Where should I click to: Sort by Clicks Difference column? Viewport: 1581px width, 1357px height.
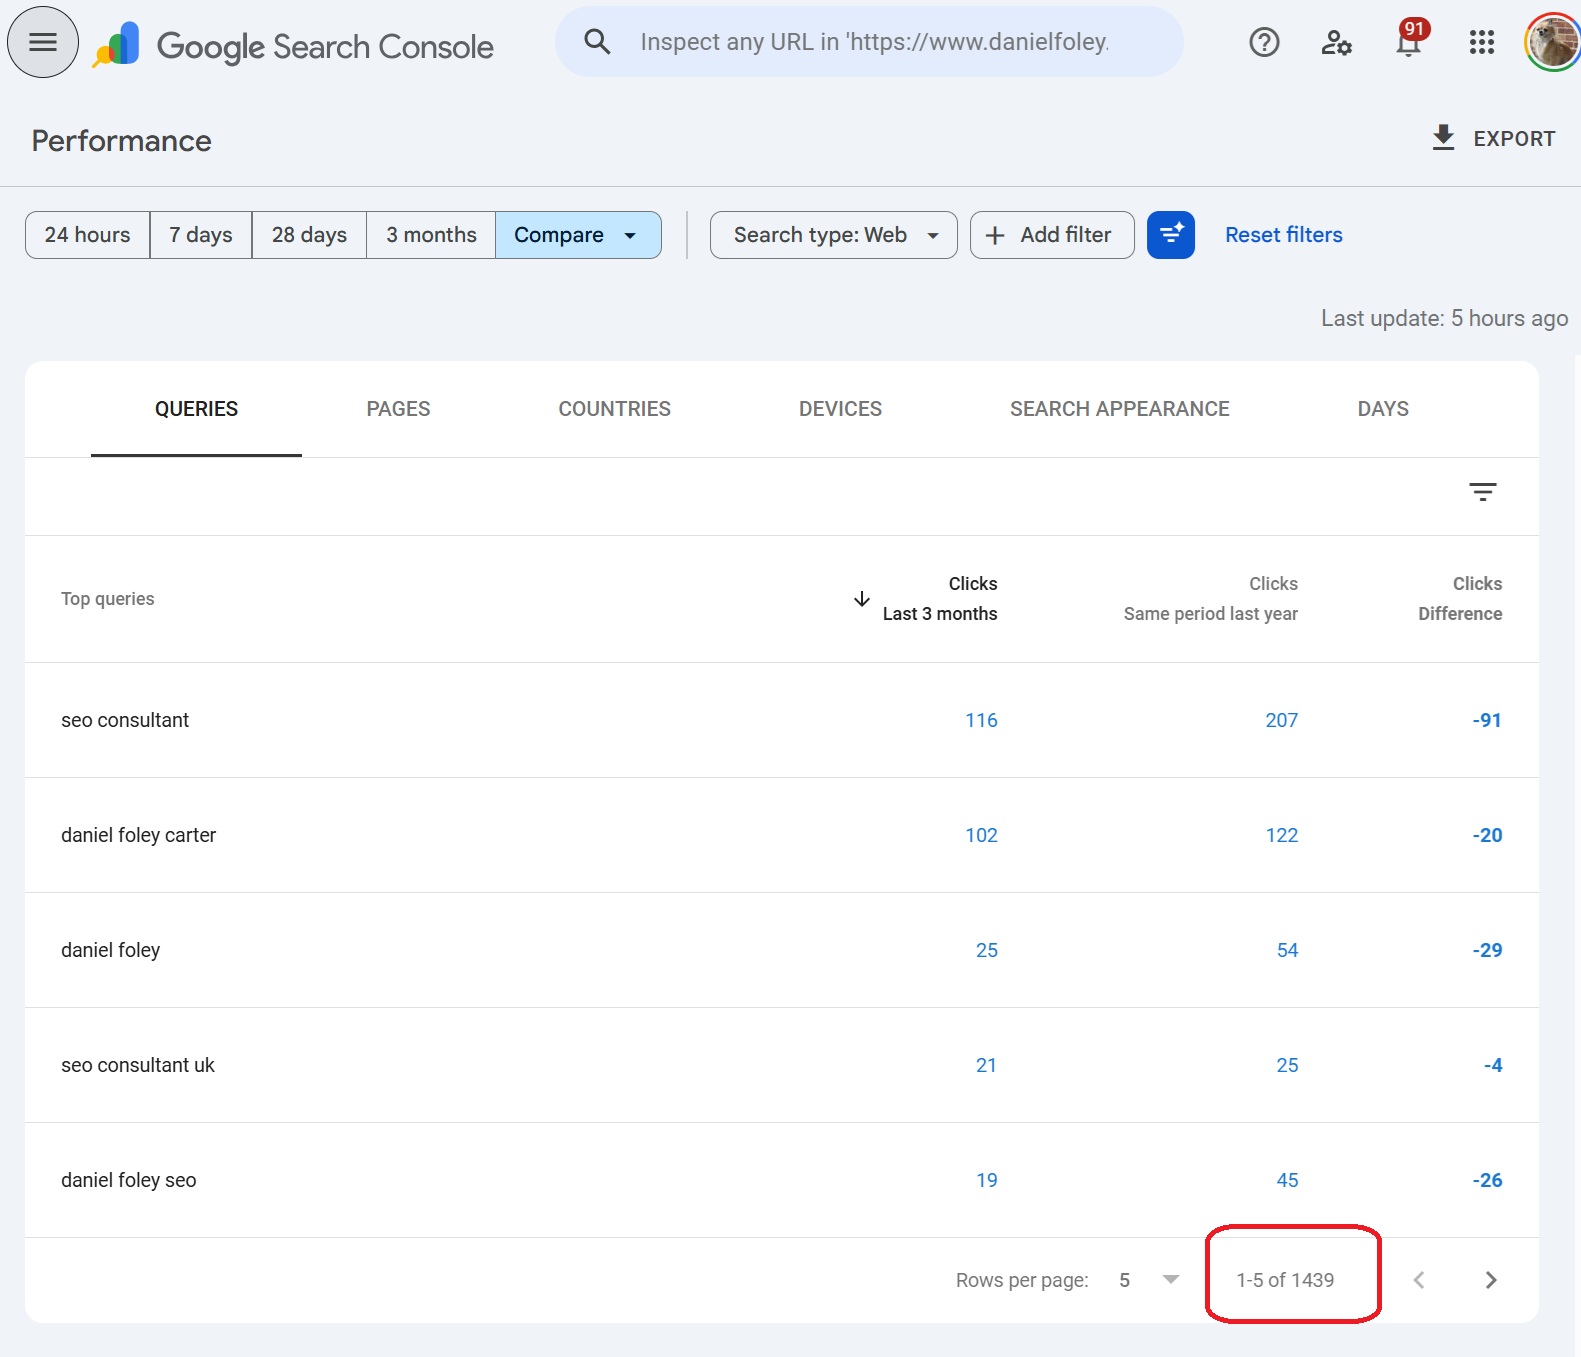coord(1460,599)
